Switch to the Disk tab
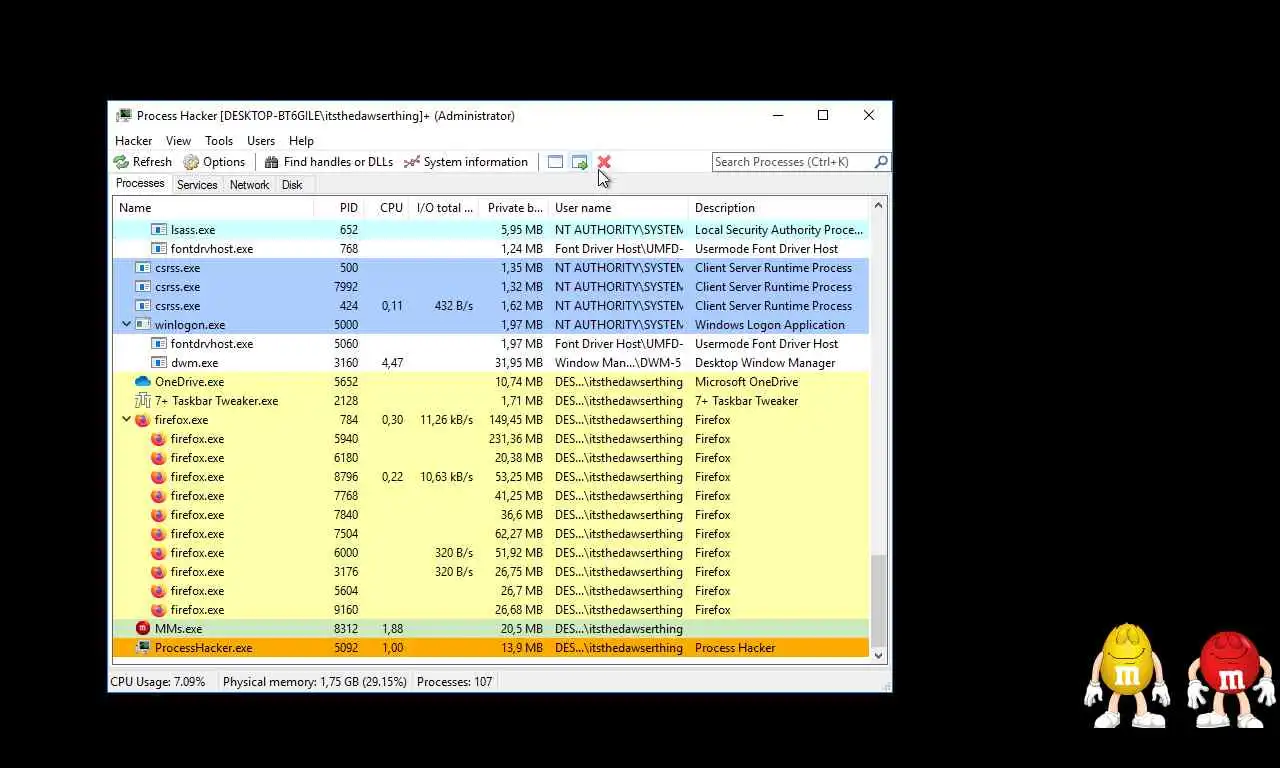 [x=292, y=185]
